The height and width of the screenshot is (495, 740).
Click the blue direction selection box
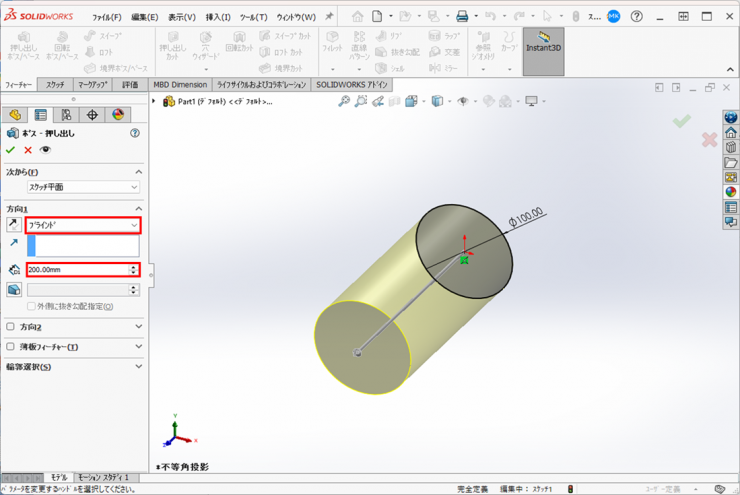(83, 246)
